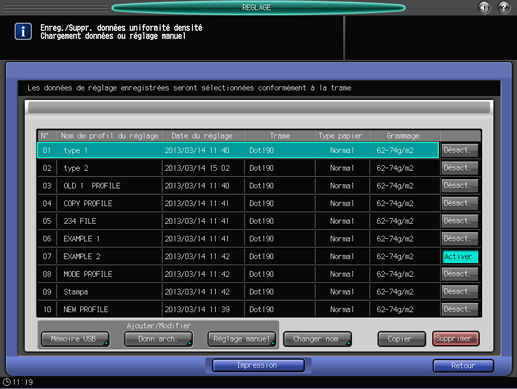517x389 pixels.
Task: Click the Trame column header
Action: coord(280,136)
